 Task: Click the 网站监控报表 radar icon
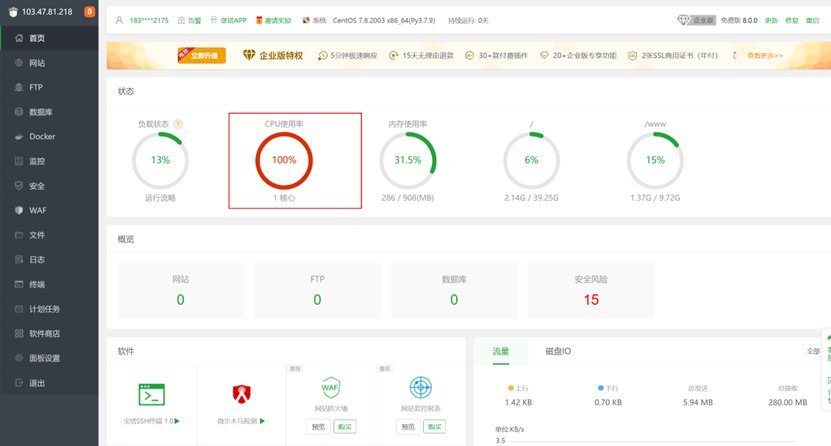(x=420, y=387)
